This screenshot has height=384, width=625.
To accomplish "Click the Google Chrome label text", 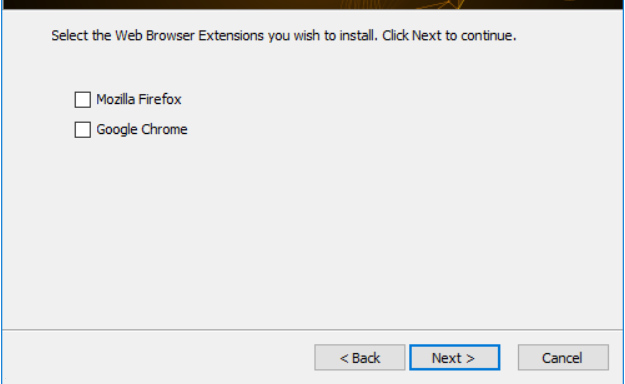I will (142, 130).
